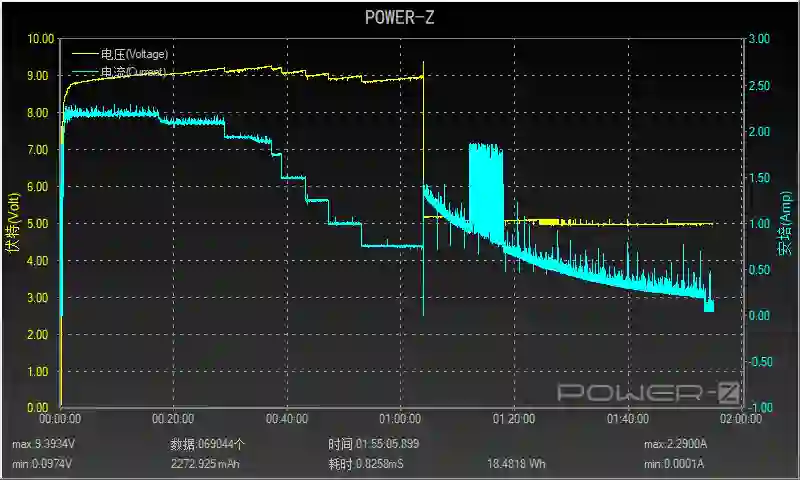Click the 00:40:00 time axis label
The width and height of the screenshot is (800, 480).
(x=287, y=419)
